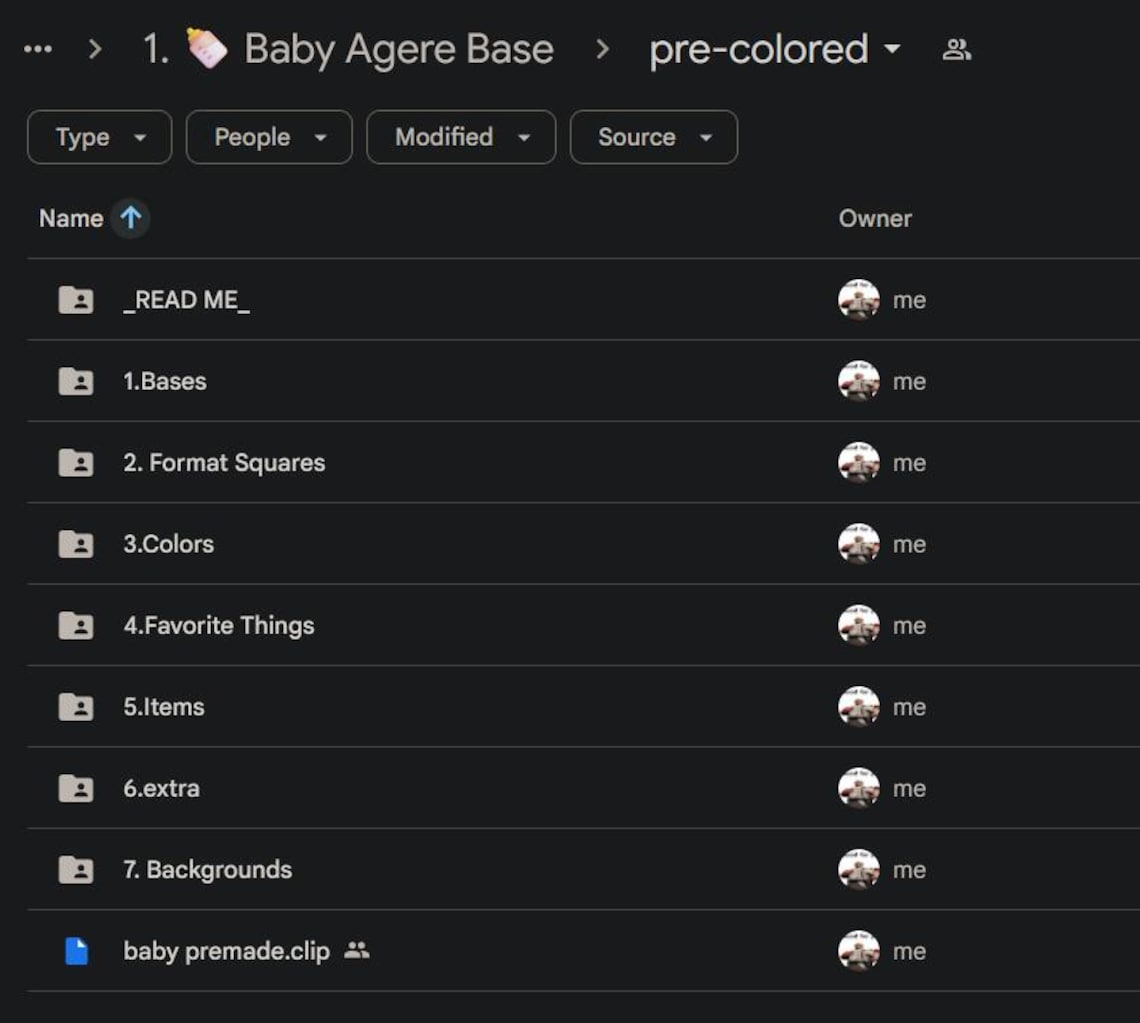Click the shared icon beside baby premade.clip
The image size is (1140, 1023).
point(356,950)
